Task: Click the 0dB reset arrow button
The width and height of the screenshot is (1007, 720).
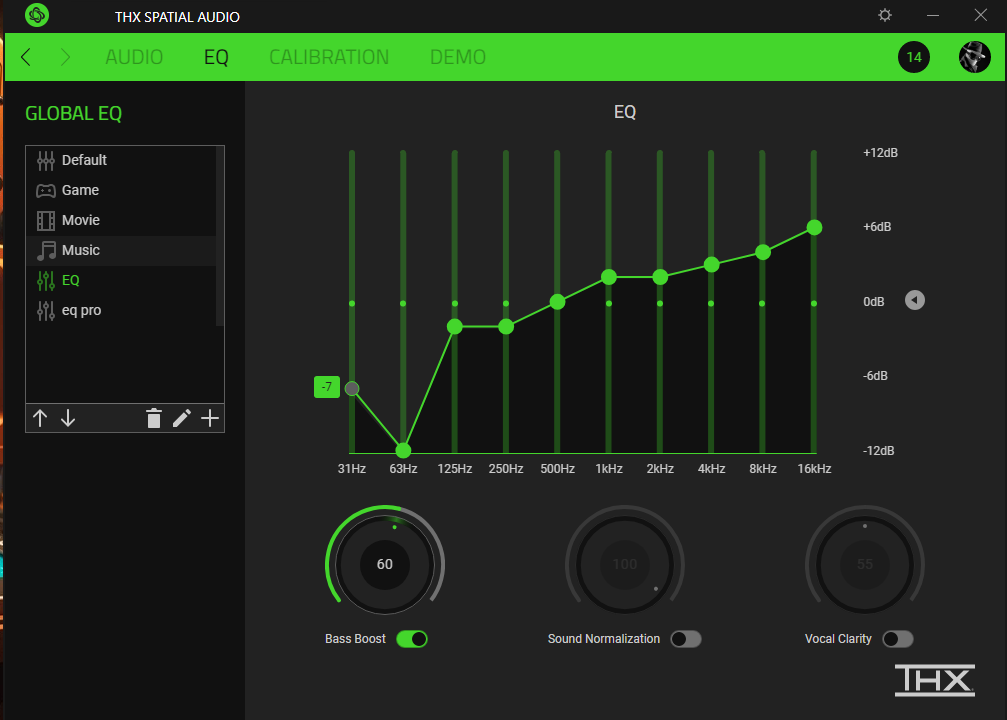Action: coord(915,300)
